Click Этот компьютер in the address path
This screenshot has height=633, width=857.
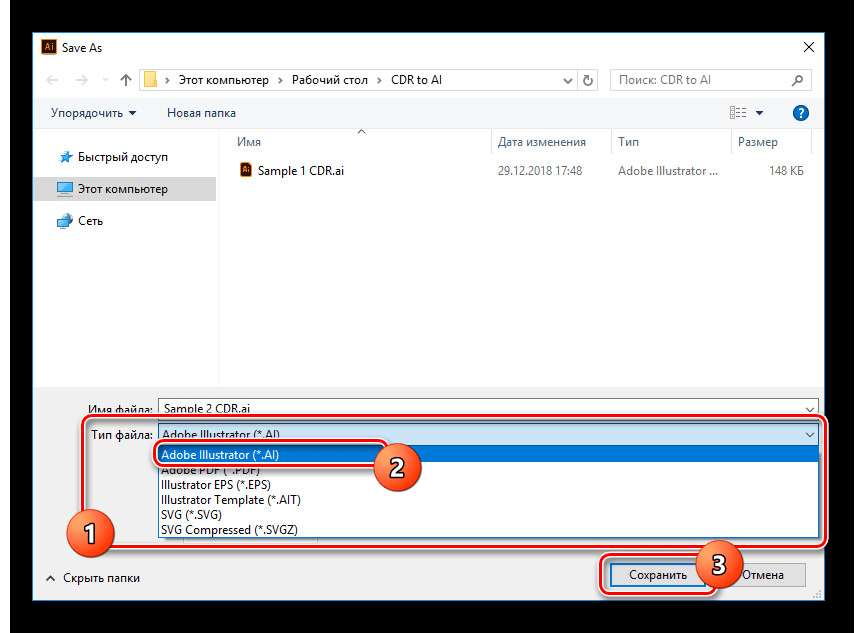pyautogui.click(x=224, y=80)
